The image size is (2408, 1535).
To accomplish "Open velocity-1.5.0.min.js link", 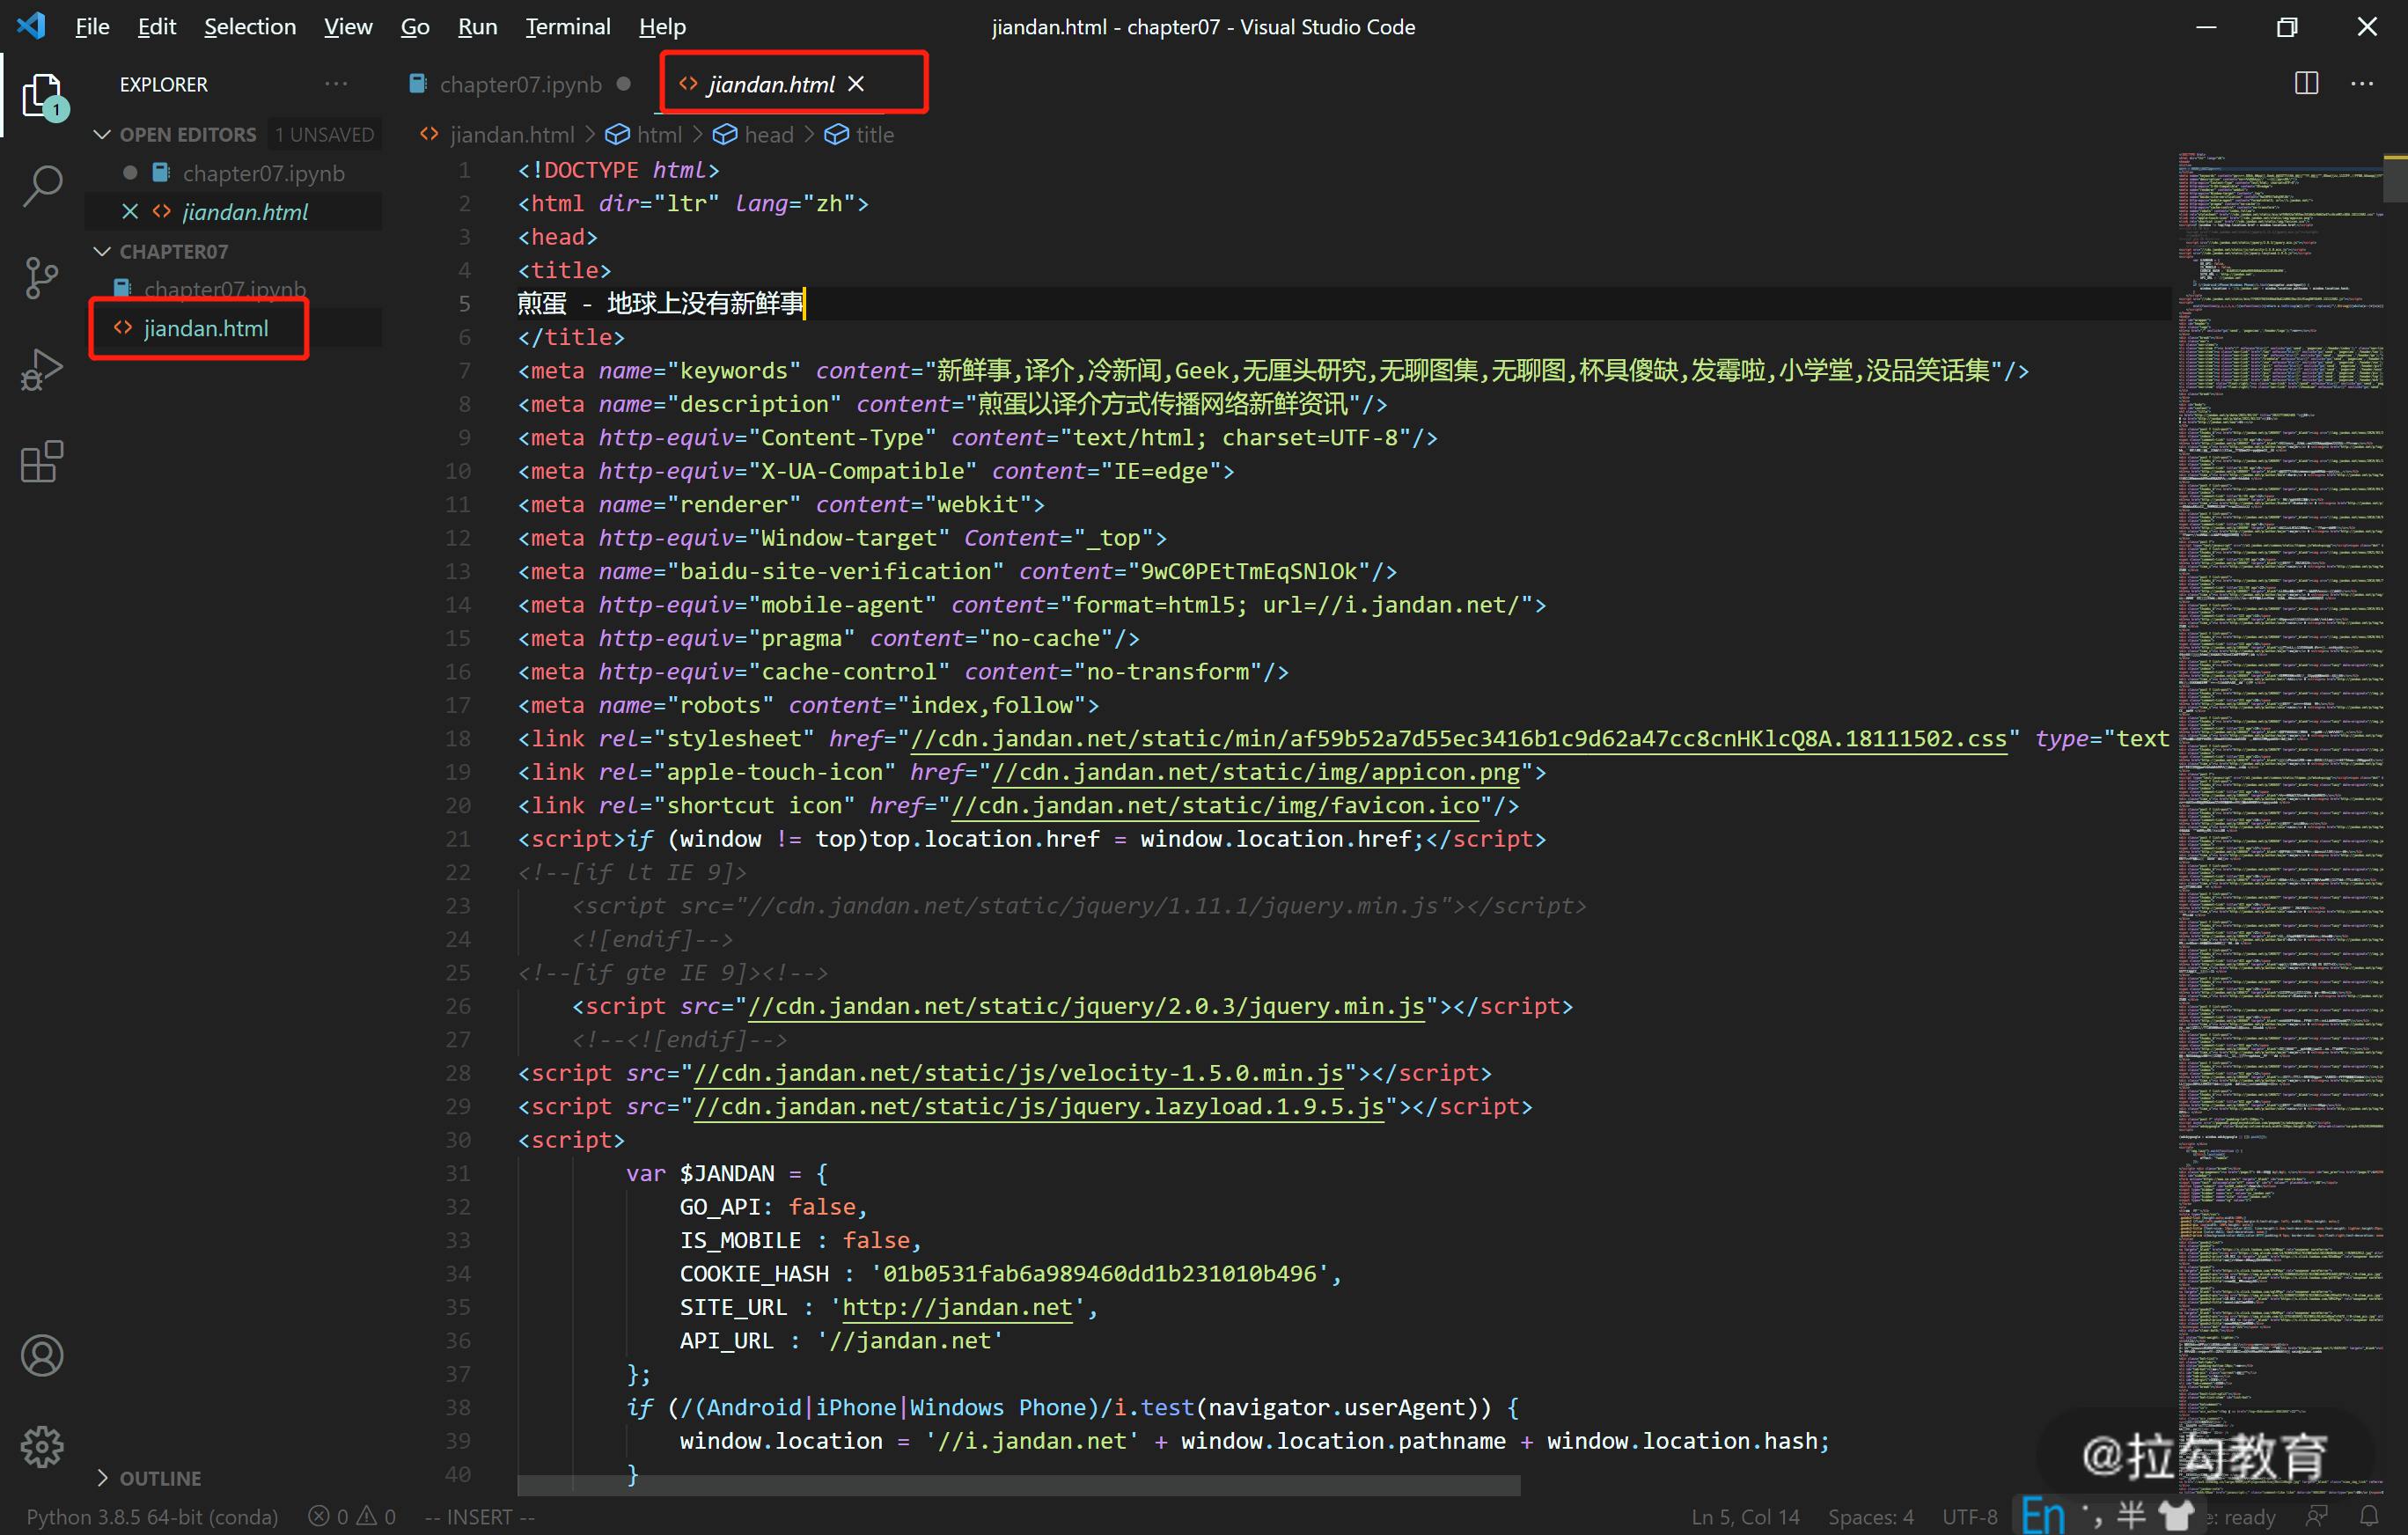I will coord(1018,1073).
